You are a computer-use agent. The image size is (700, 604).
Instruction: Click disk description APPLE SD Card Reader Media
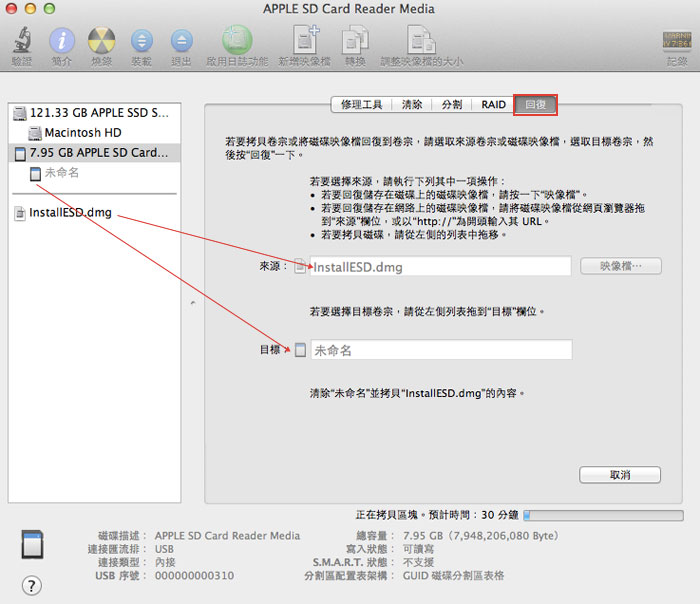(x=227, y=535)
